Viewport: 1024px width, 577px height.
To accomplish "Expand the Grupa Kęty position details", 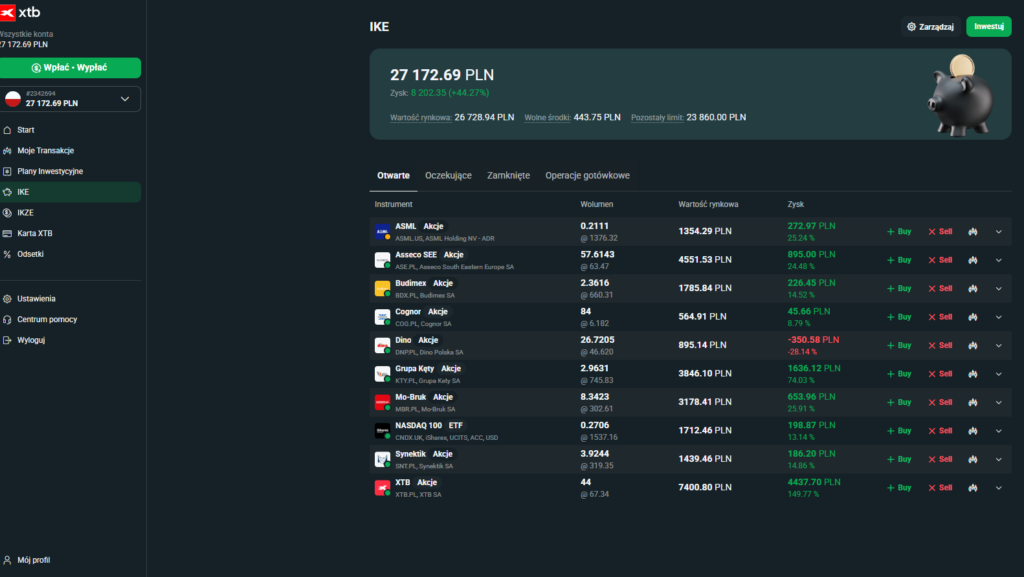I will click(999, 374).
